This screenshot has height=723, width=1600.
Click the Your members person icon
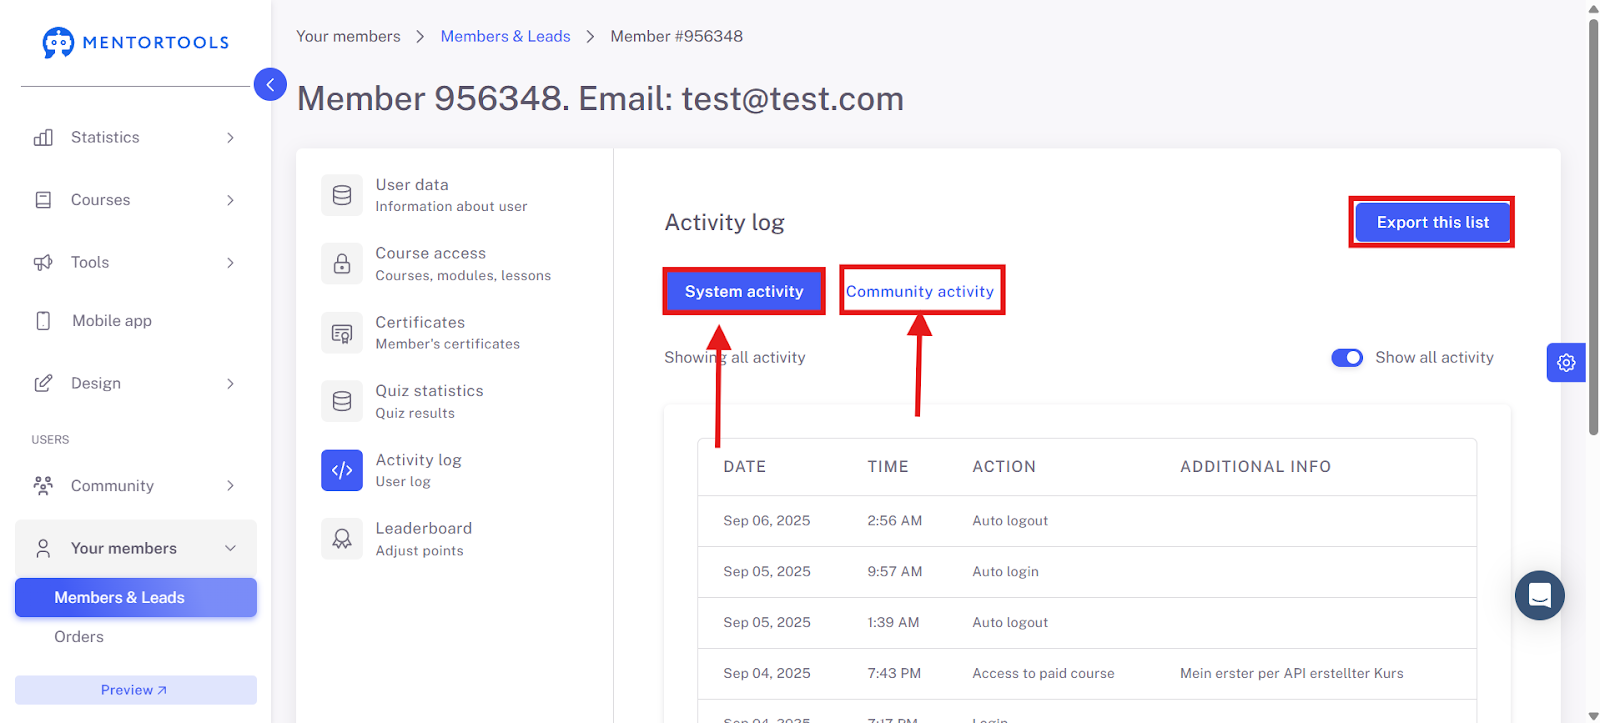[43, 548]
